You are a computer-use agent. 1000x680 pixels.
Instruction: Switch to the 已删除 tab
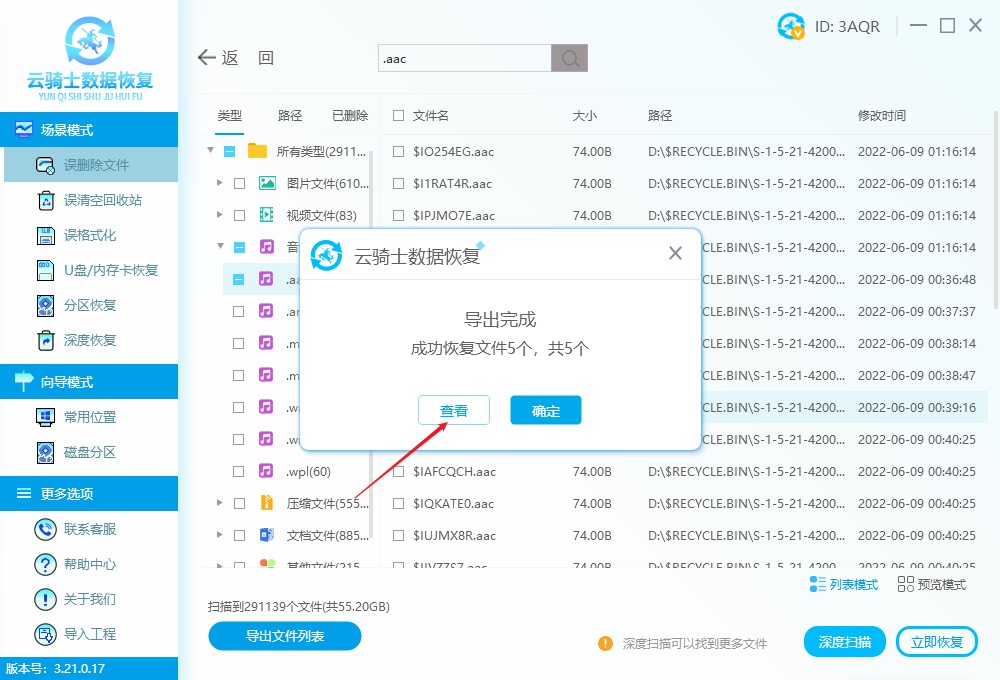349,115
